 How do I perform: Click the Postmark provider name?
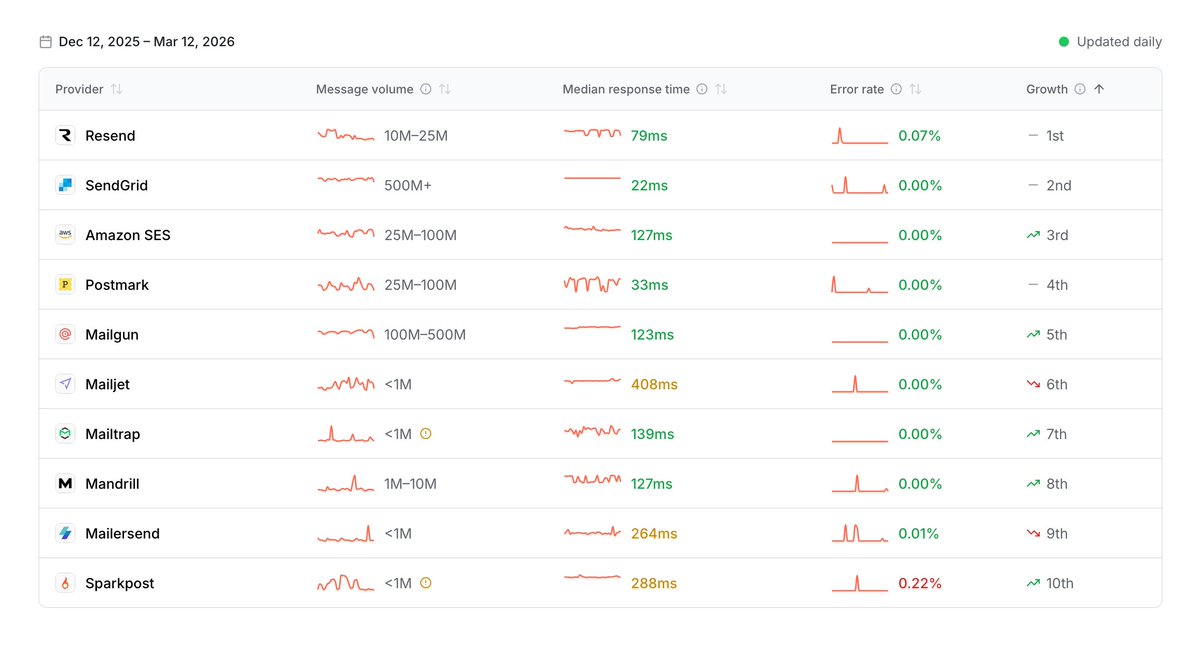117,285
